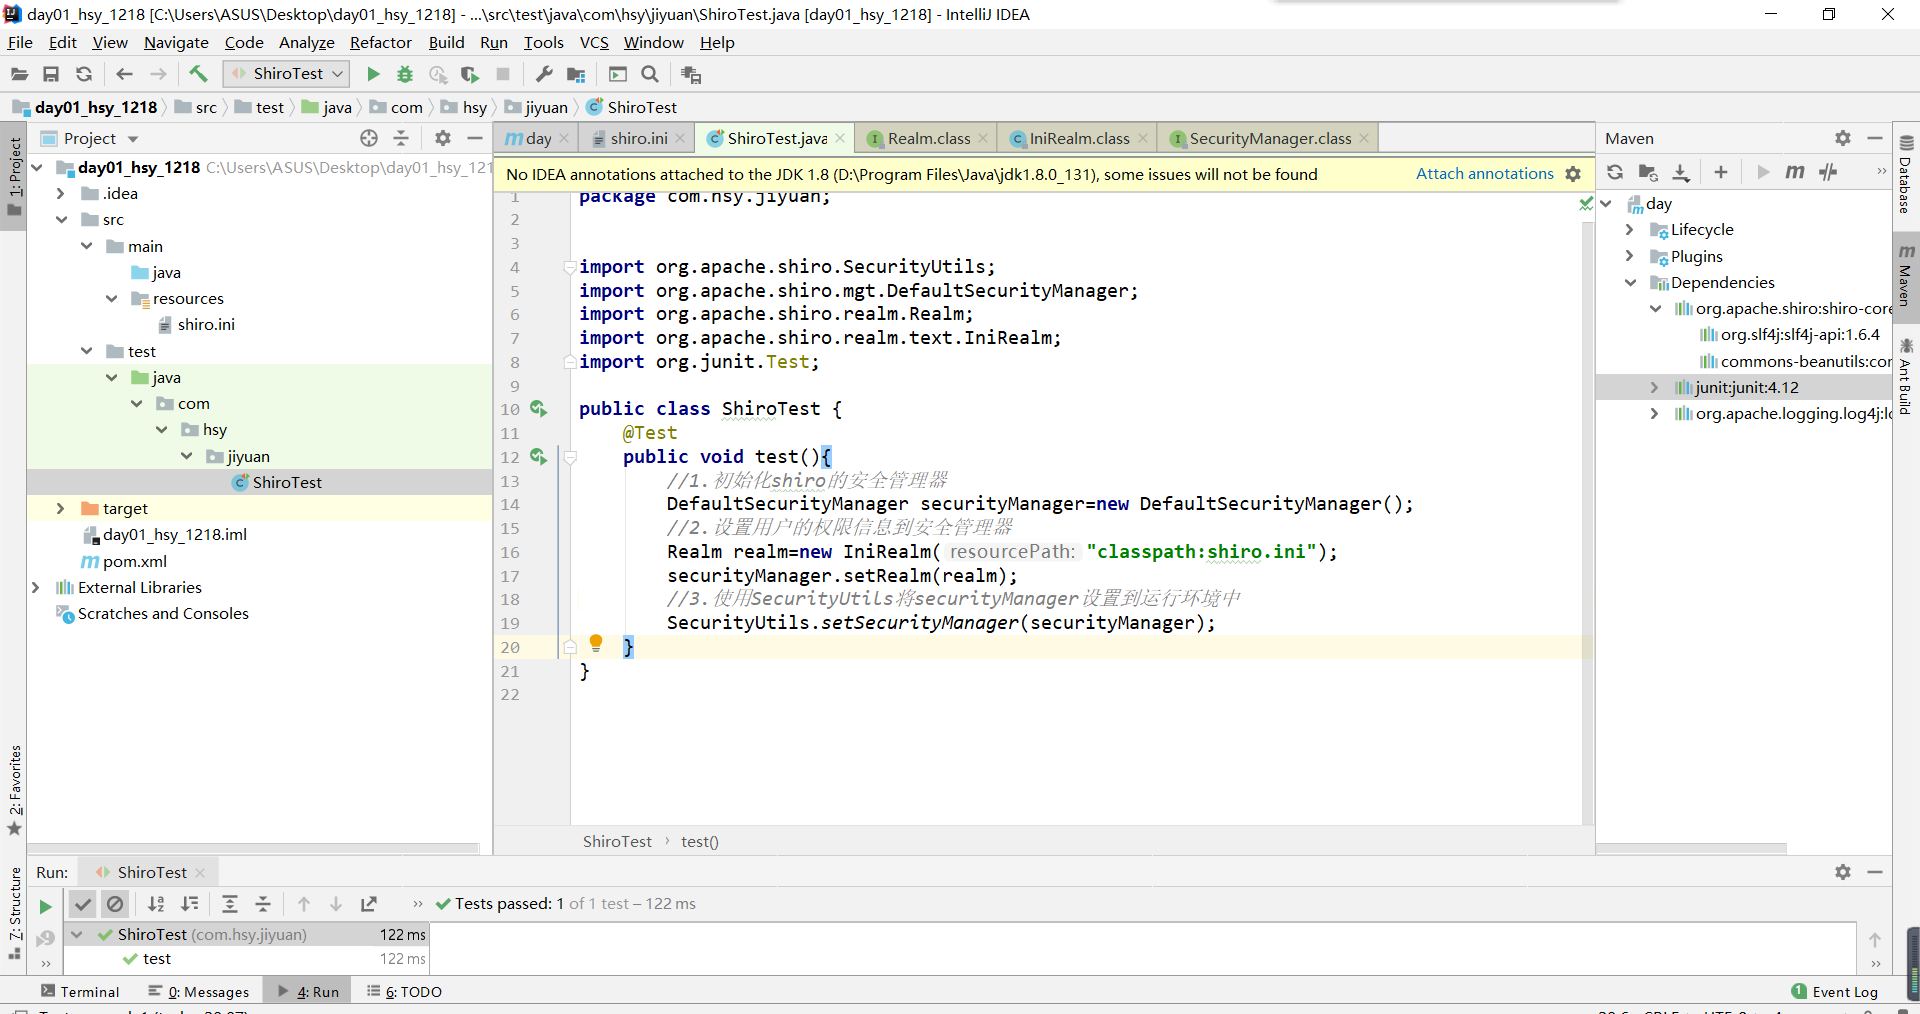Open the Event Log button

(x=1835, y=992)
